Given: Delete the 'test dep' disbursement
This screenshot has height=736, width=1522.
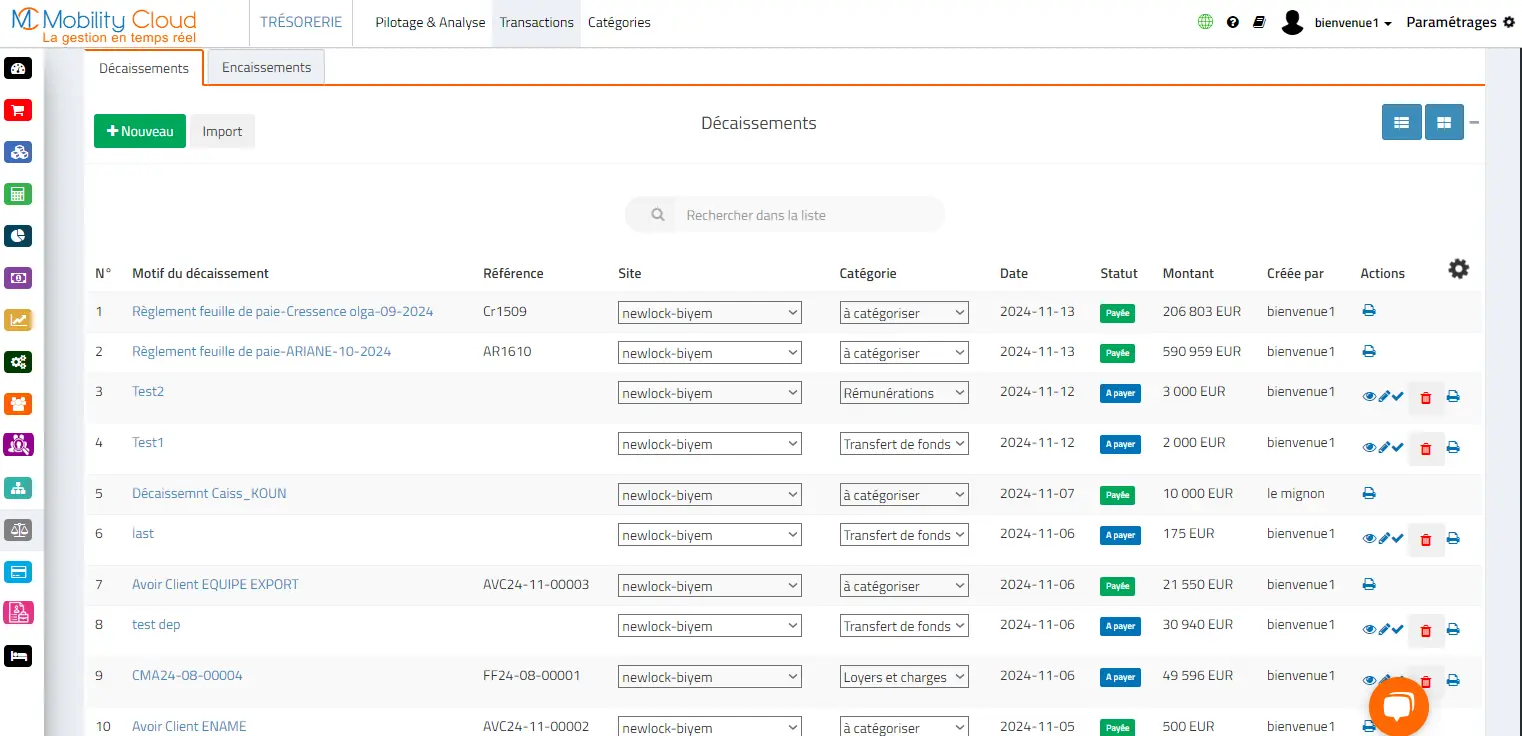Looking at the screenshot, I should 1426,630.
